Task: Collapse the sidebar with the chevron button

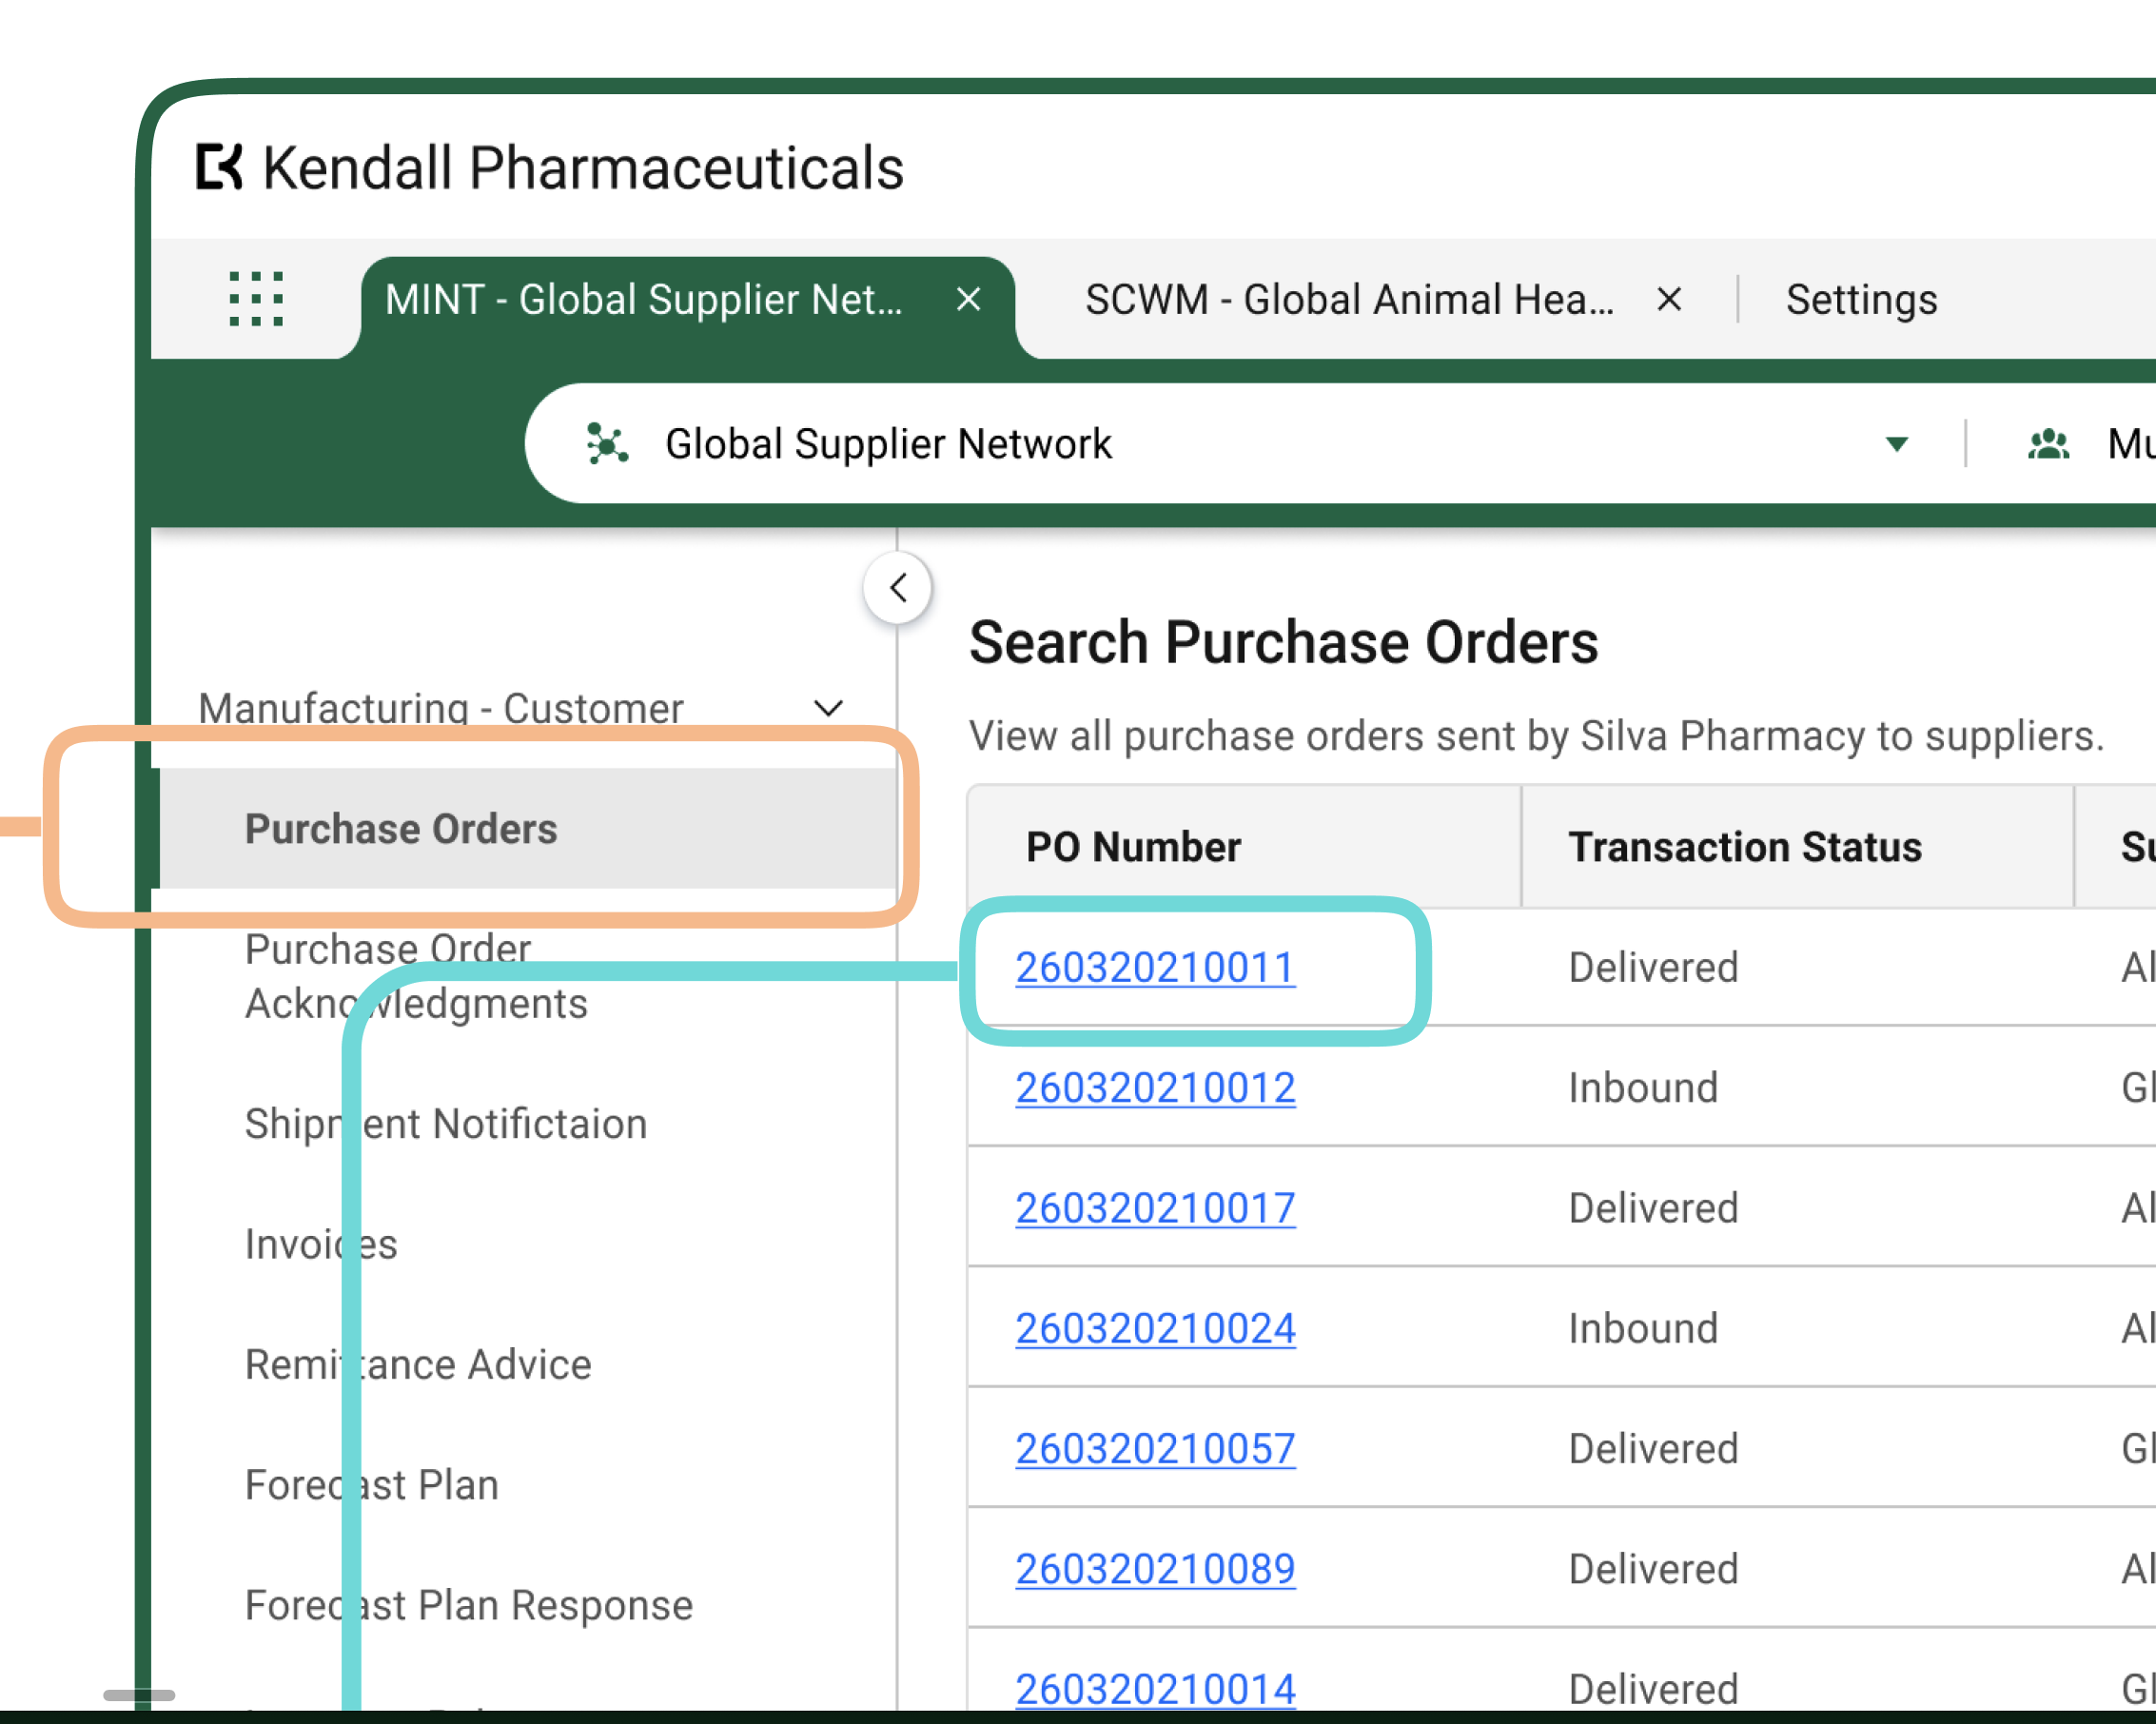Action: pyautogui.click(x=898, y=588)
